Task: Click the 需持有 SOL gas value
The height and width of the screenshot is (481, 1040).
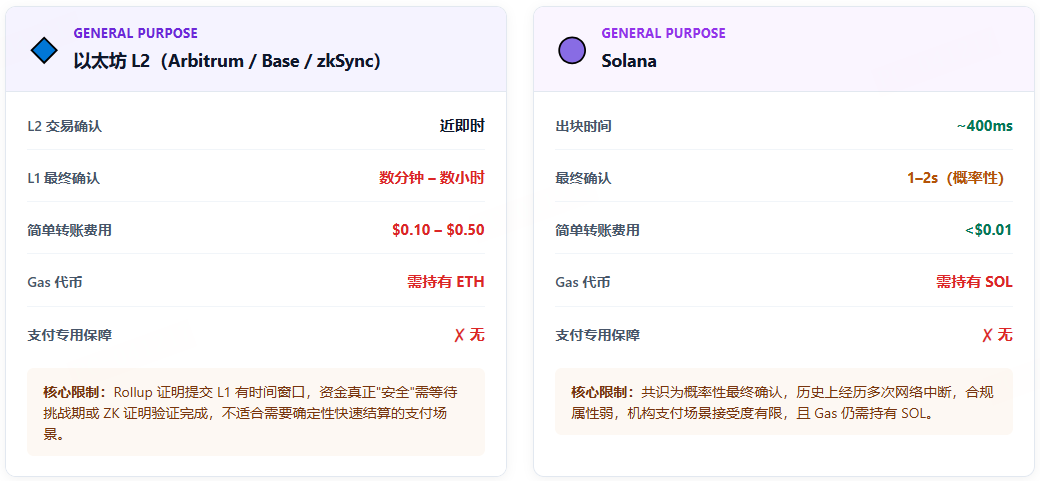Action: coord(974,282)
